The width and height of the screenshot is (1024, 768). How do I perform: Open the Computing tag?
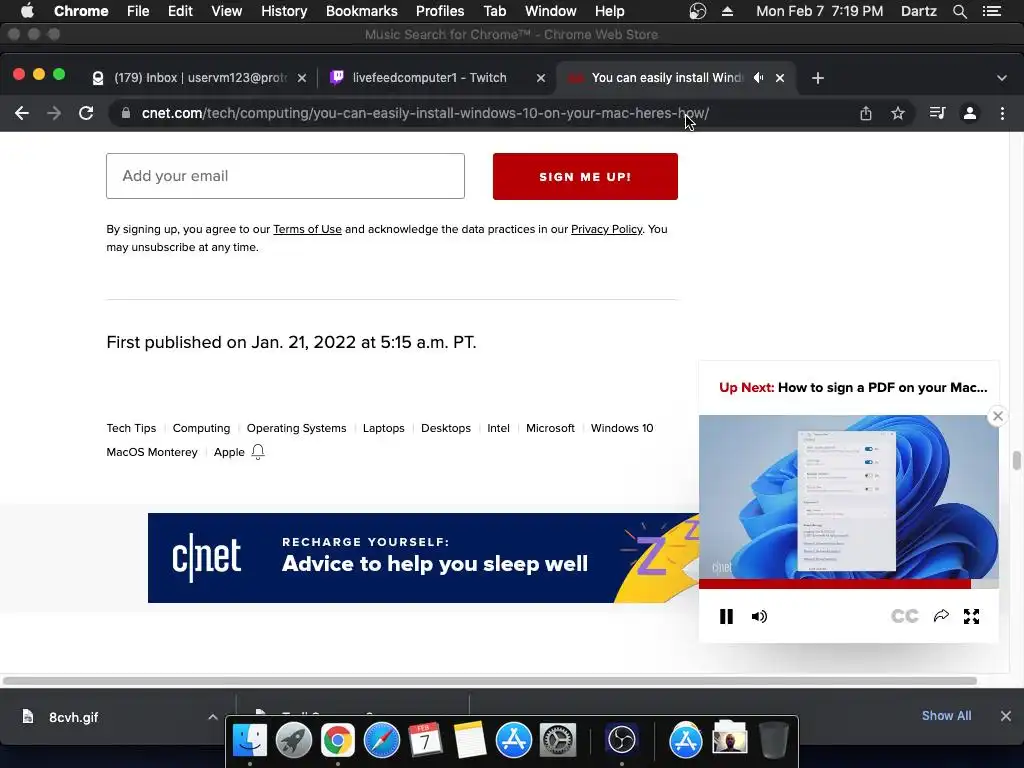(201, 428)
